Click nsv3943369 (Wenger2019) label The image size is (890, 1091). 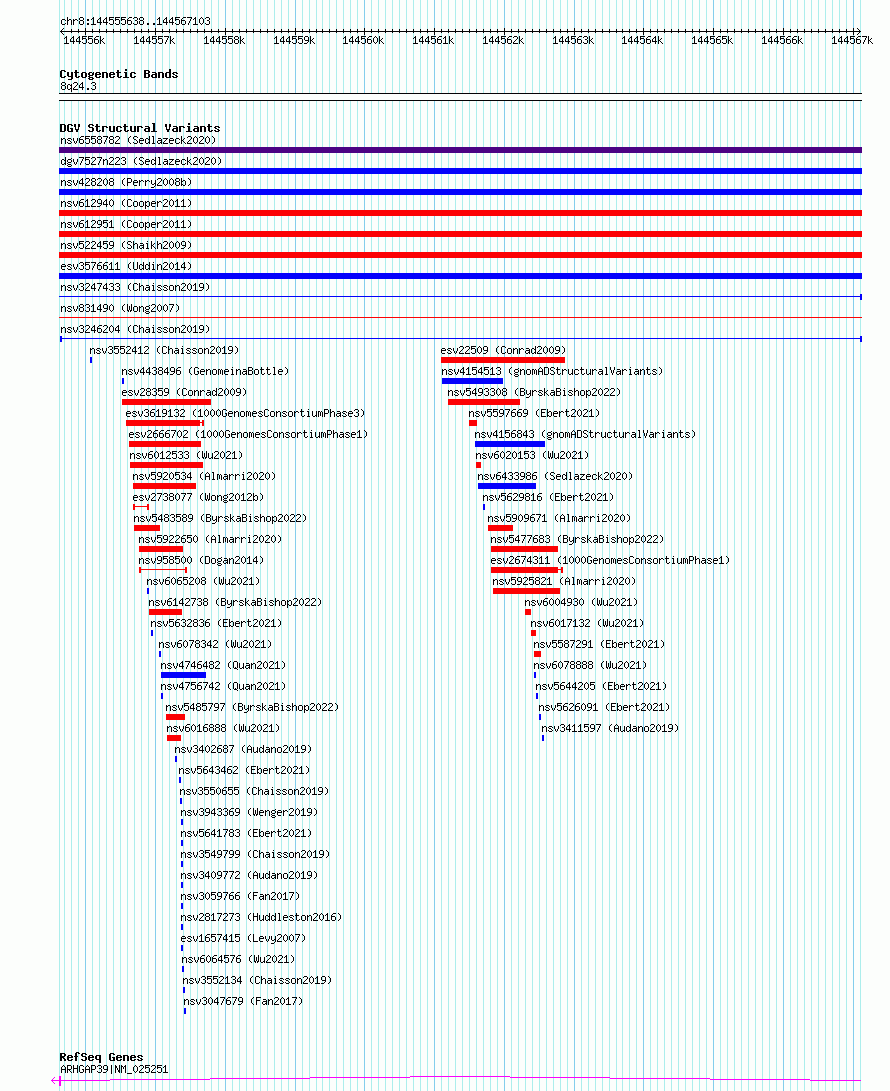pyautogui.click(x=249, y=812)
